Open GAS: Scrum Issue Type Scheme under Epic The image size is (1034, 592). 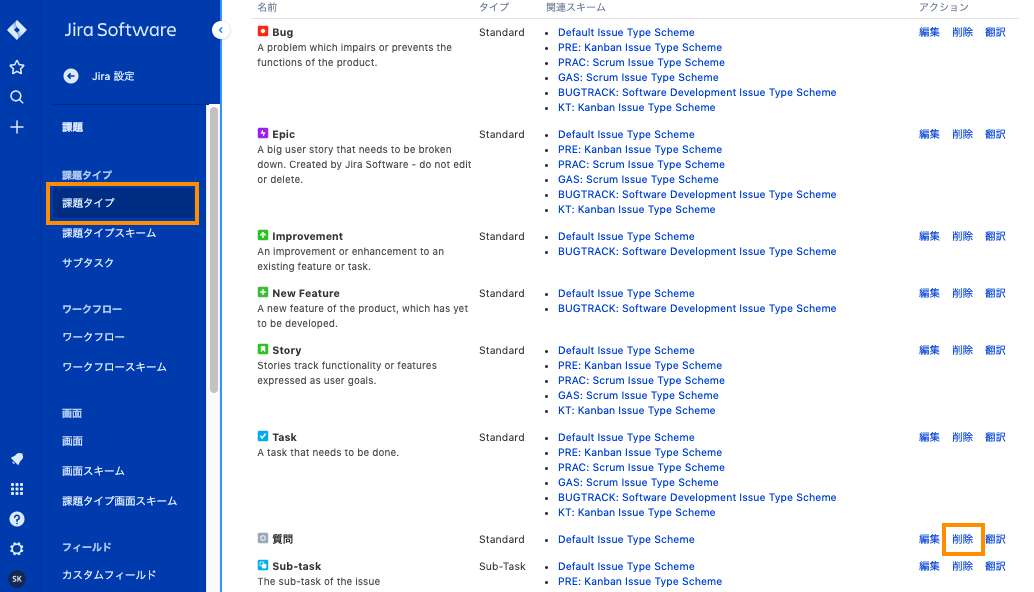pos(638,179)
